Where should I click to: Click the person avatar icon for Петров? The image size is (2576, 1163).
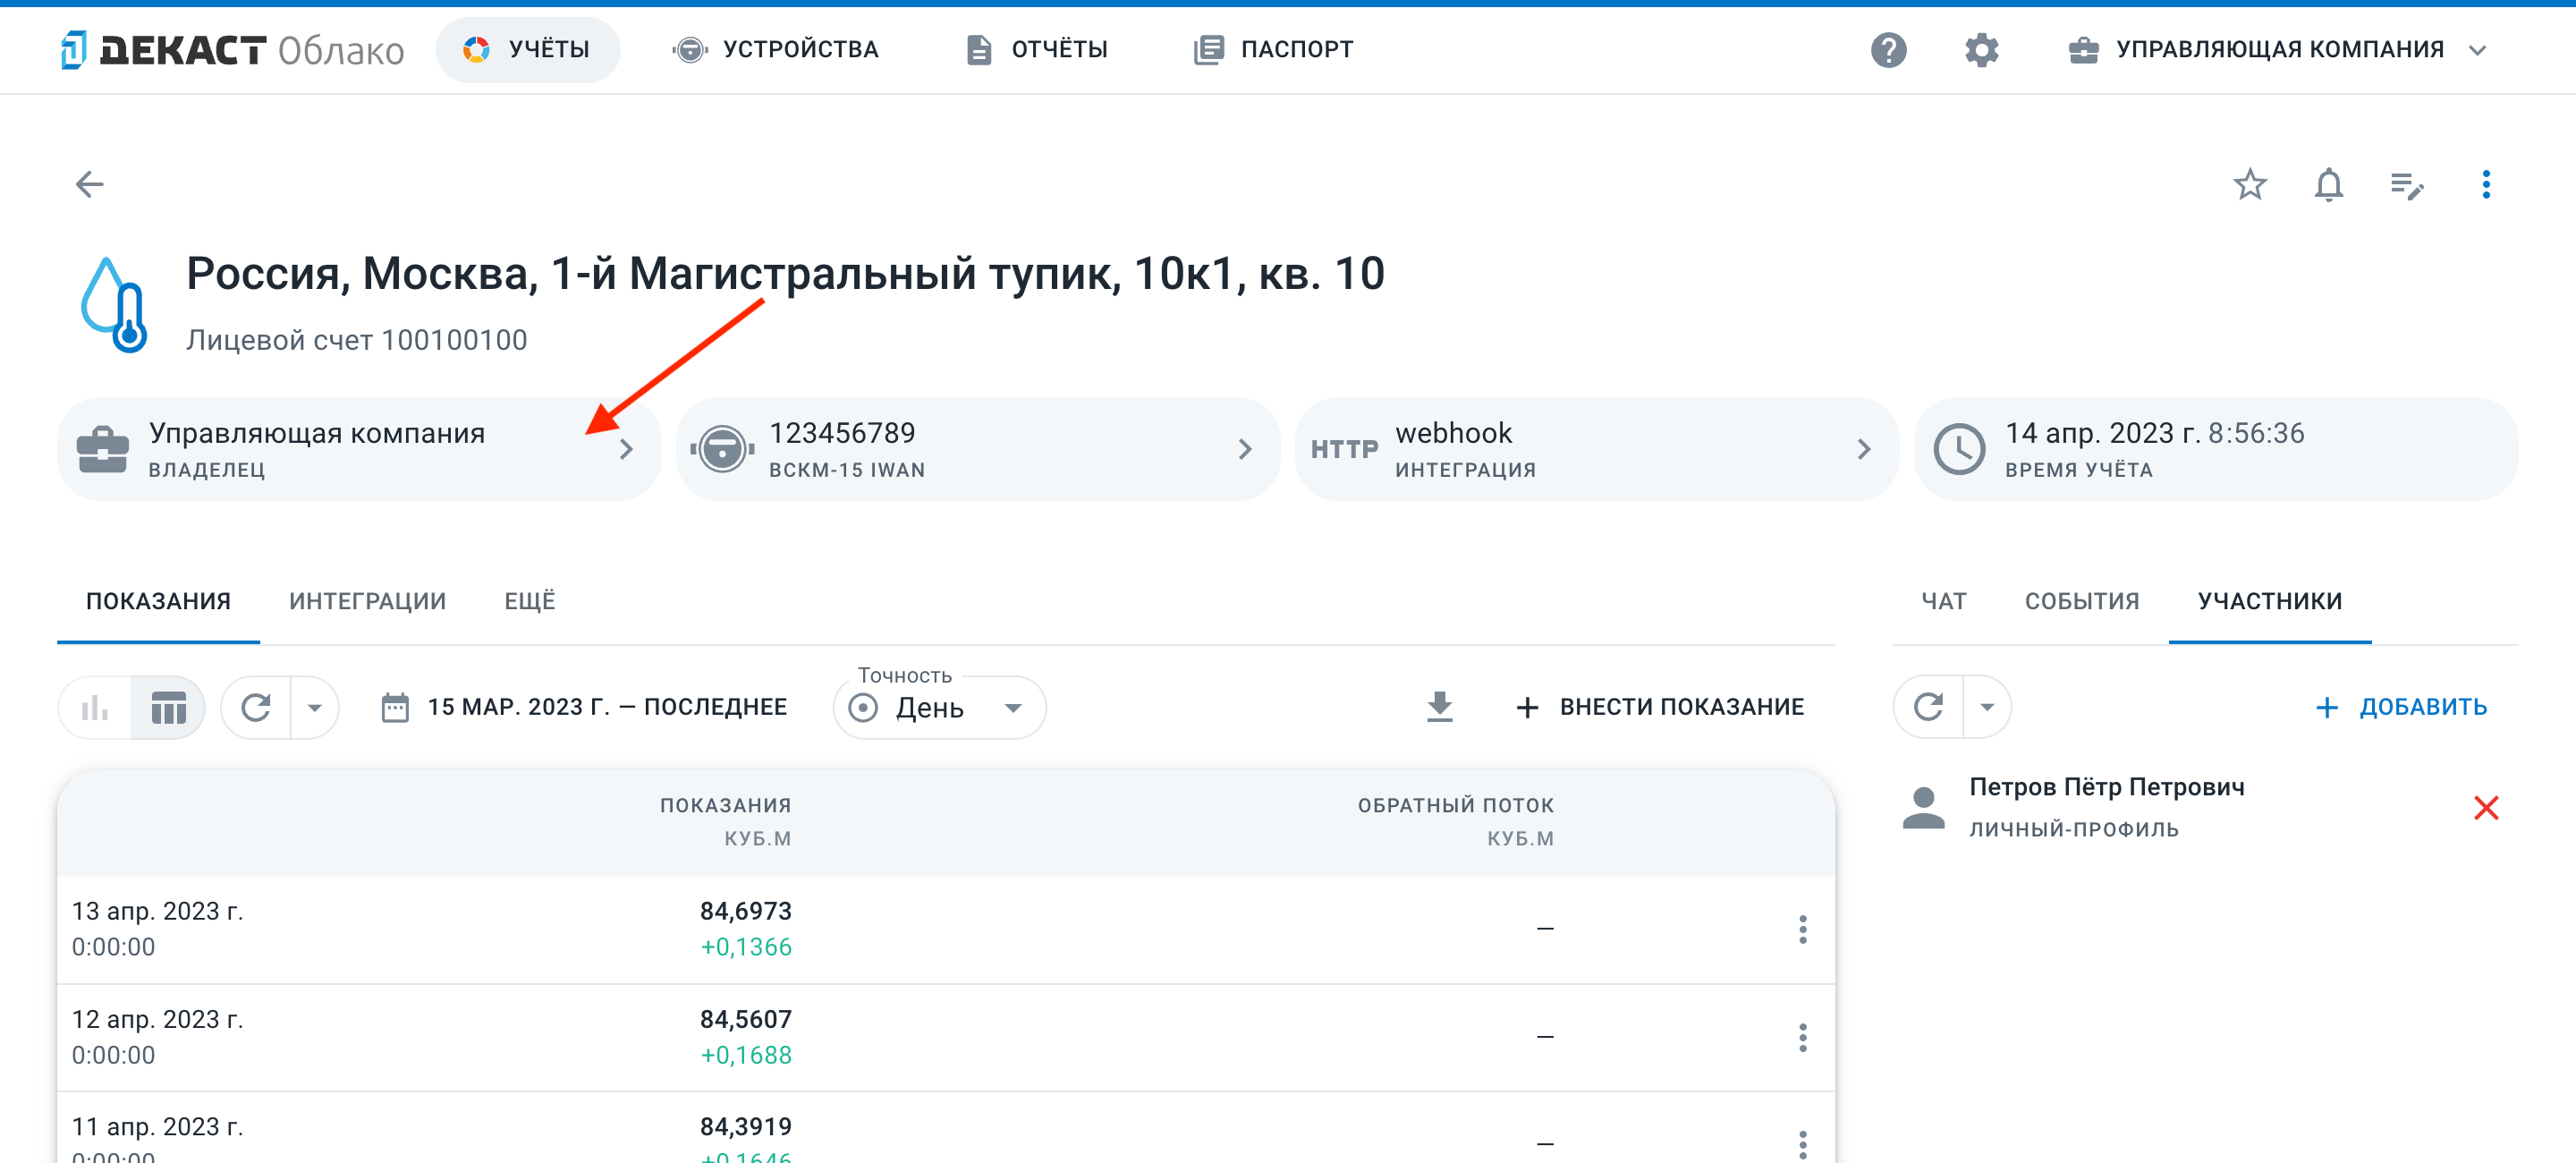(x=1922, y=808)
